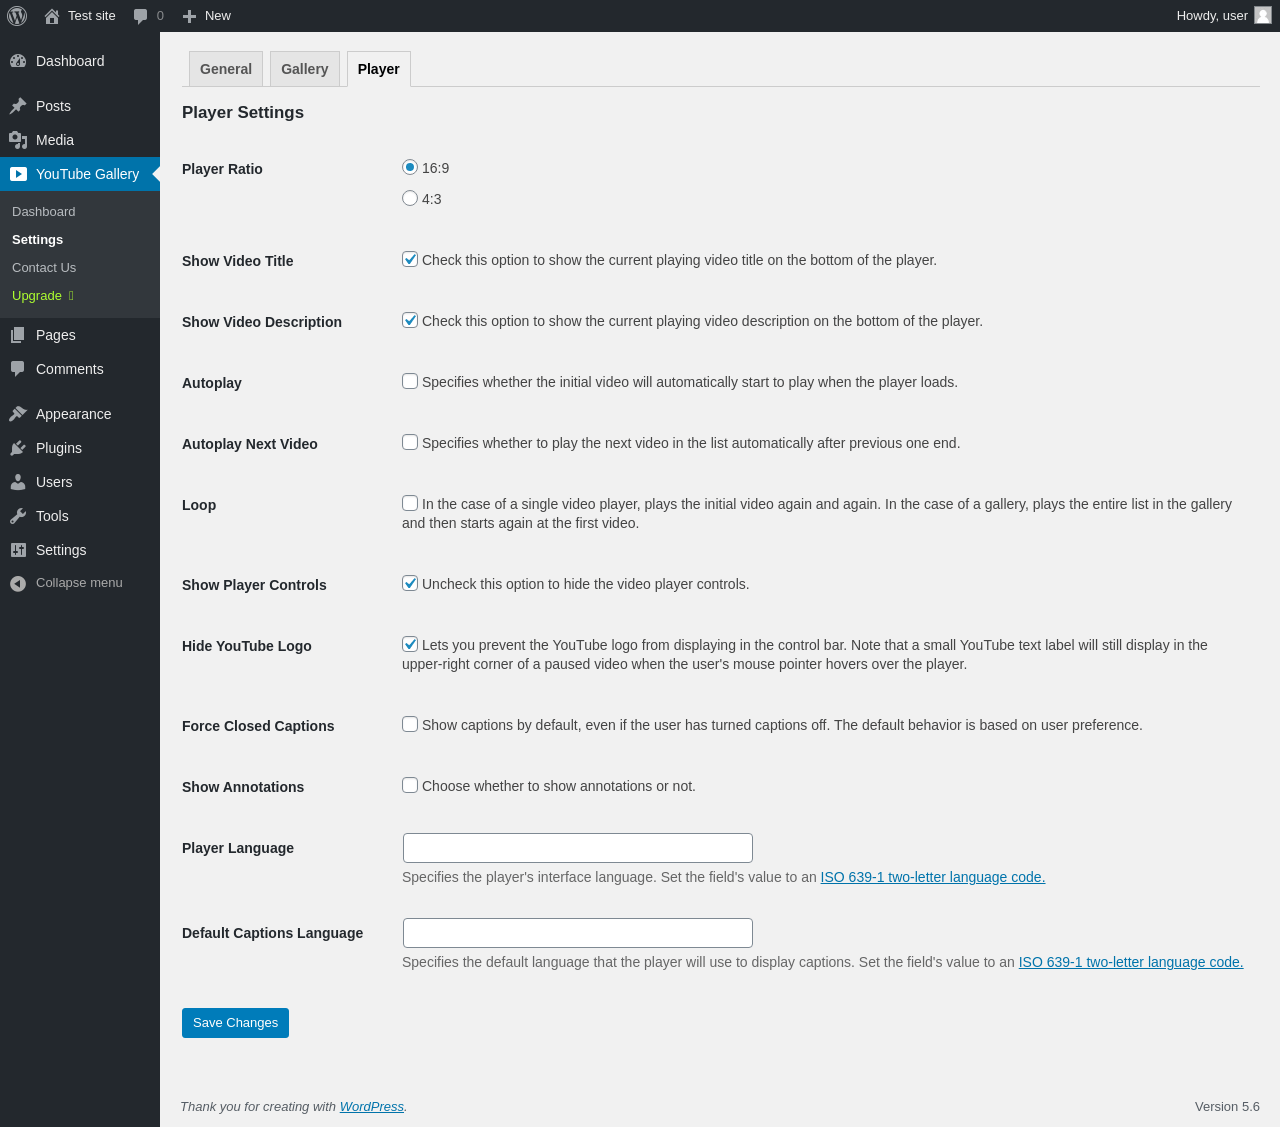Screen dimensions: 1280x1127
Task: Click the Plugins plug icon
Action: click(x=18, y=448)
